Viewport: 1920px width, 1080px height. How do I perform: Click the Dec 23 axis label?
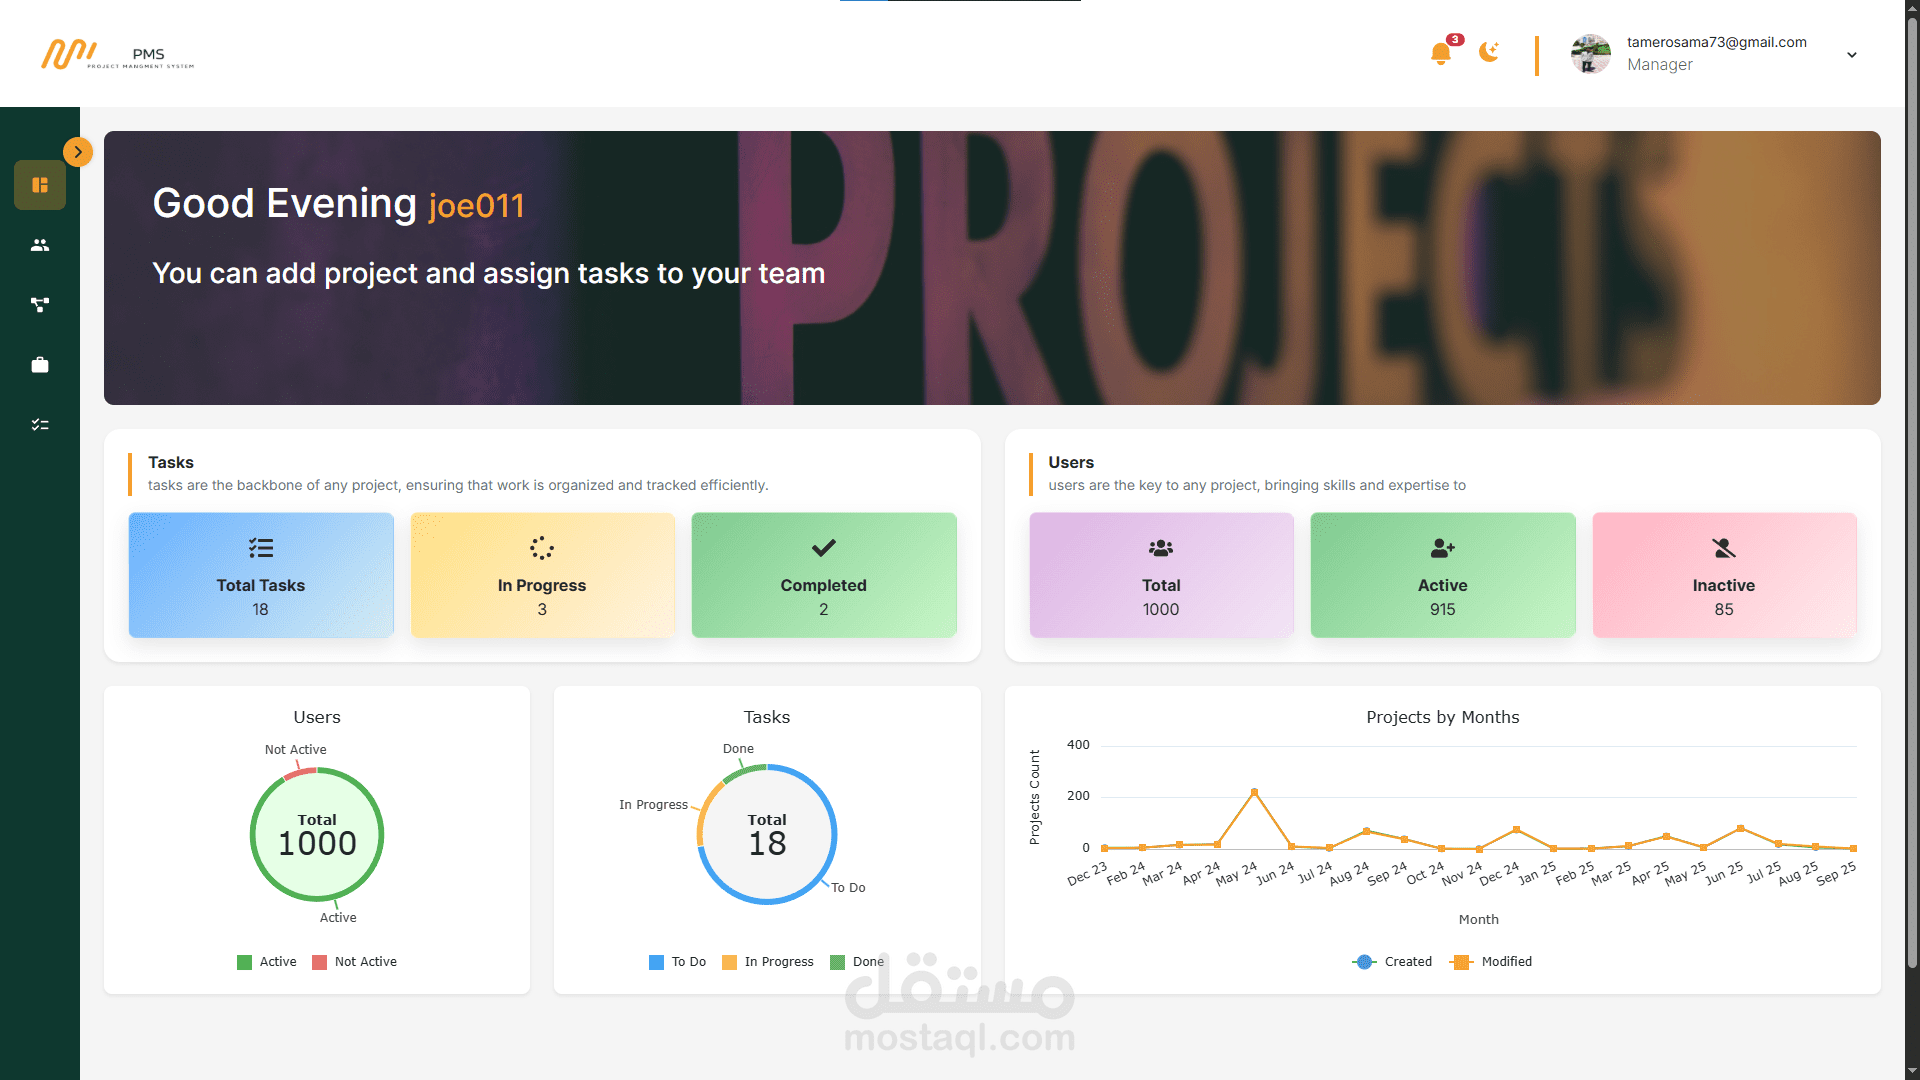tap(1087, 874)
